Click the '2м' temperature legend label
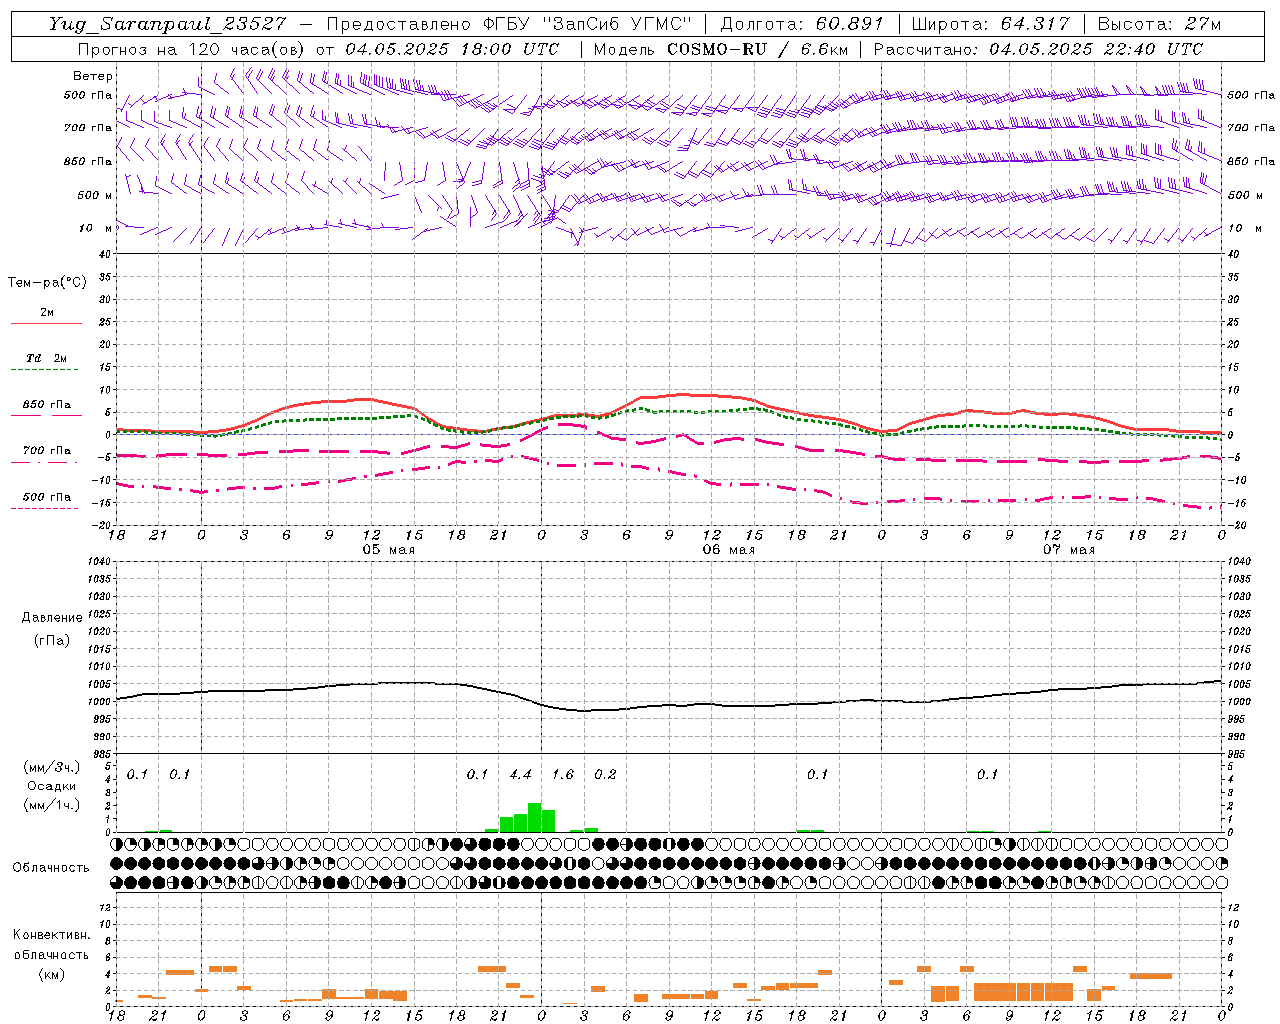Screen dimensions: 1280x1024 (47, 312)
